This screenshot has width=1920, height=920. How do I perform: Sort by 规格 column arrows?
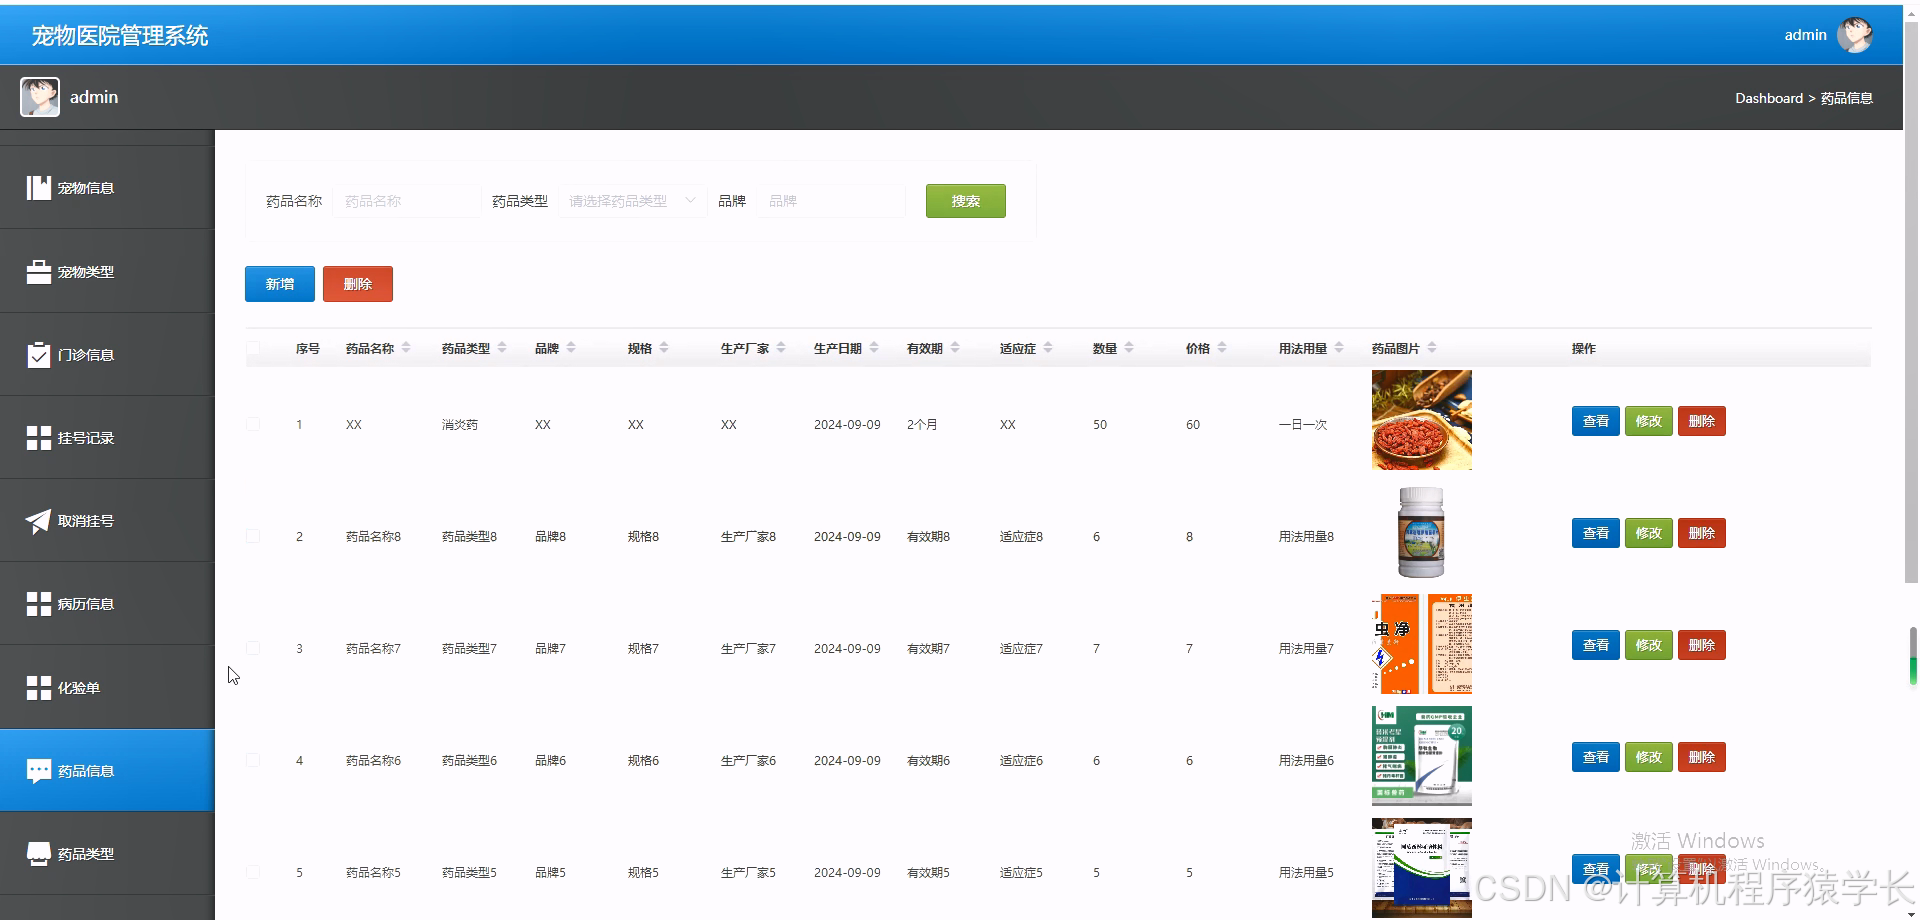664,348
